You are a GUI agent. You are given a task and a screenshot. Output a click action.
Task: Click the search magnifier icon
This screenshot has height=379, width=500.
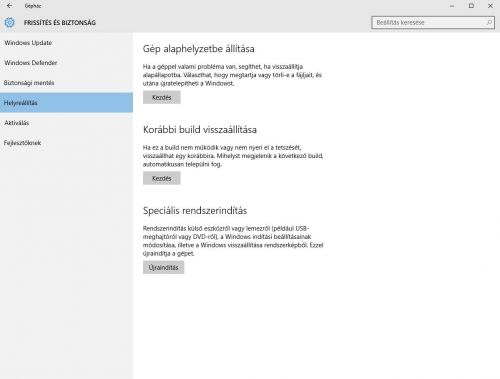tap(489, 23)
